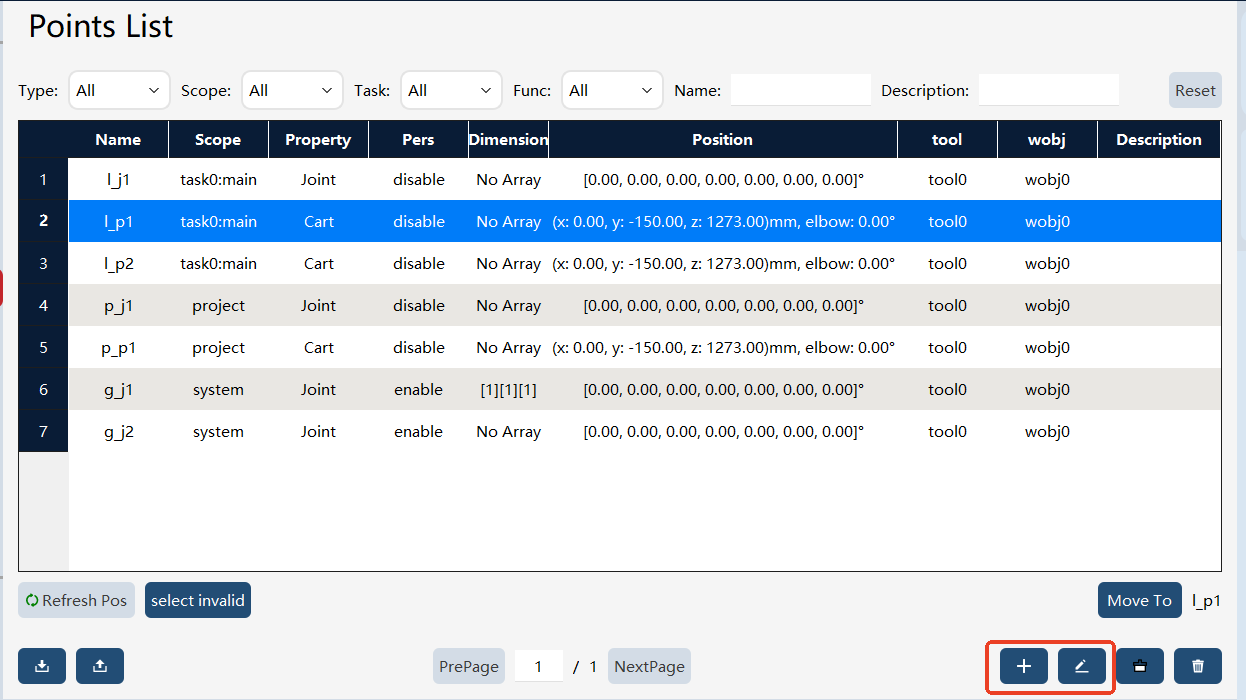Image resolution: width=1246 pixels, height=700 pixels.
Task: Click the [1][1][1] dimension cell
Action: [x=508, y=390]
